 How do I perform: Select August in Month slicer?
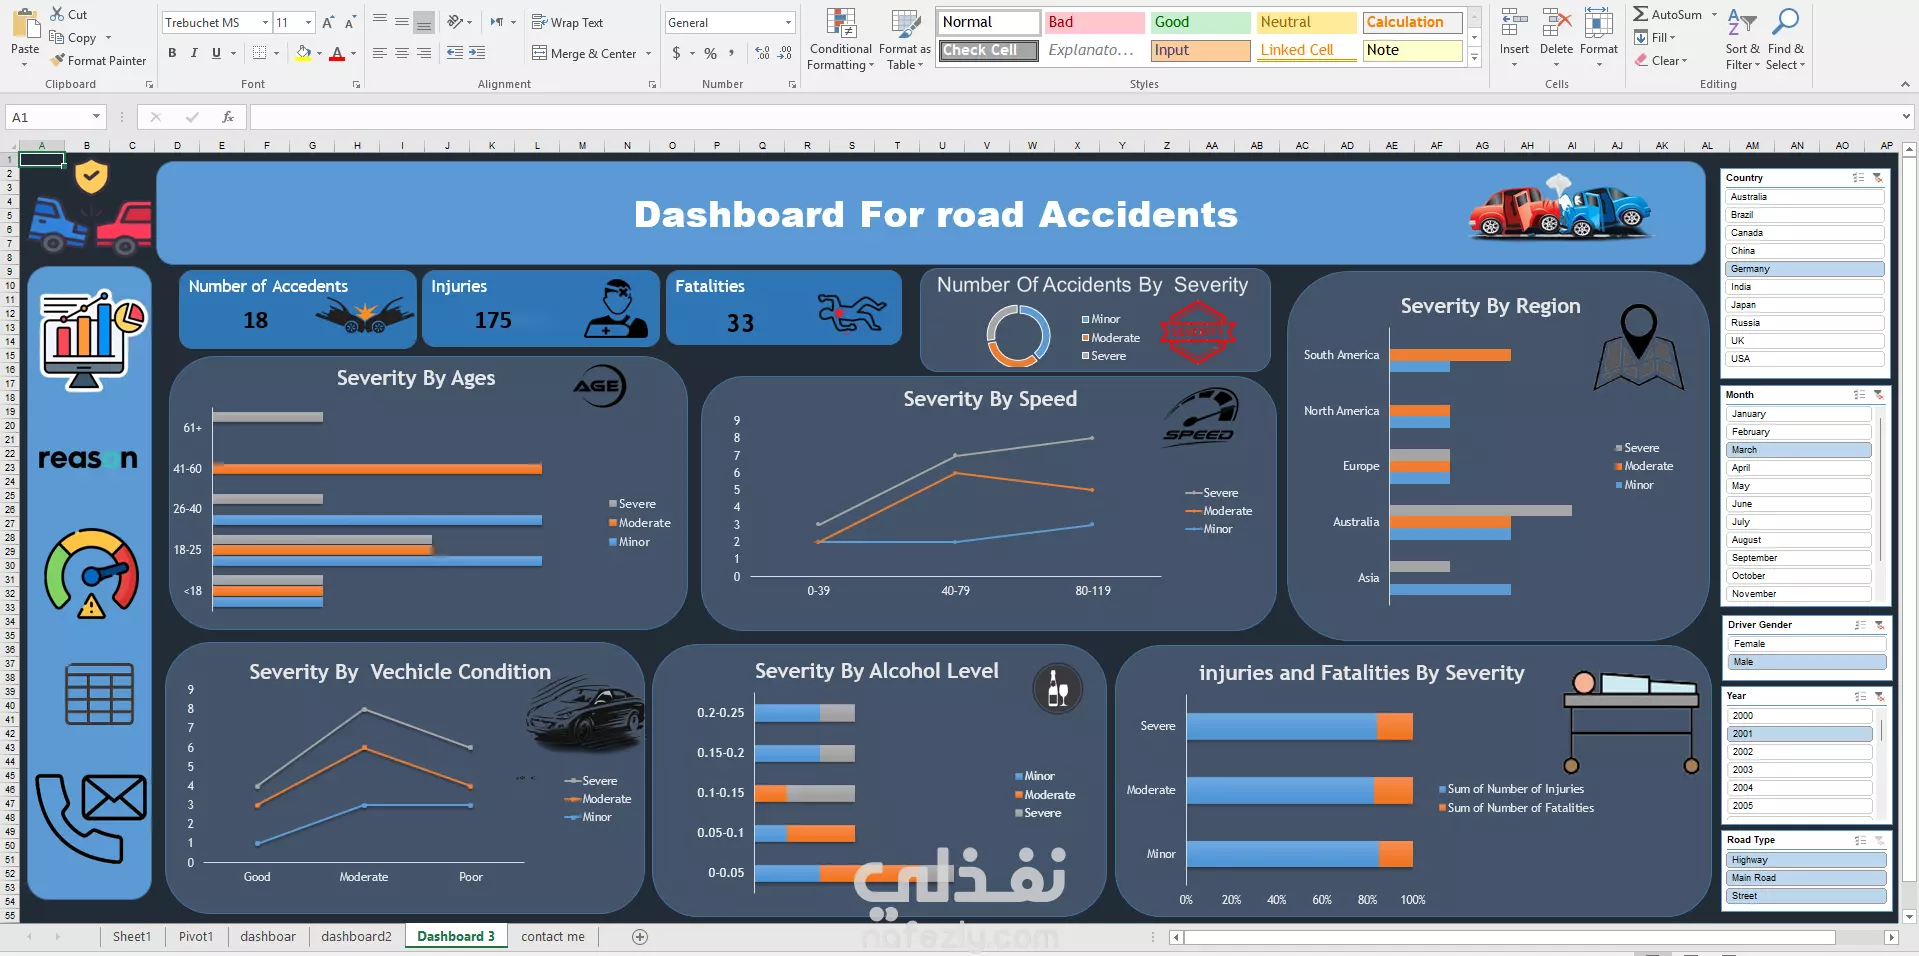tap(1799, 540)
